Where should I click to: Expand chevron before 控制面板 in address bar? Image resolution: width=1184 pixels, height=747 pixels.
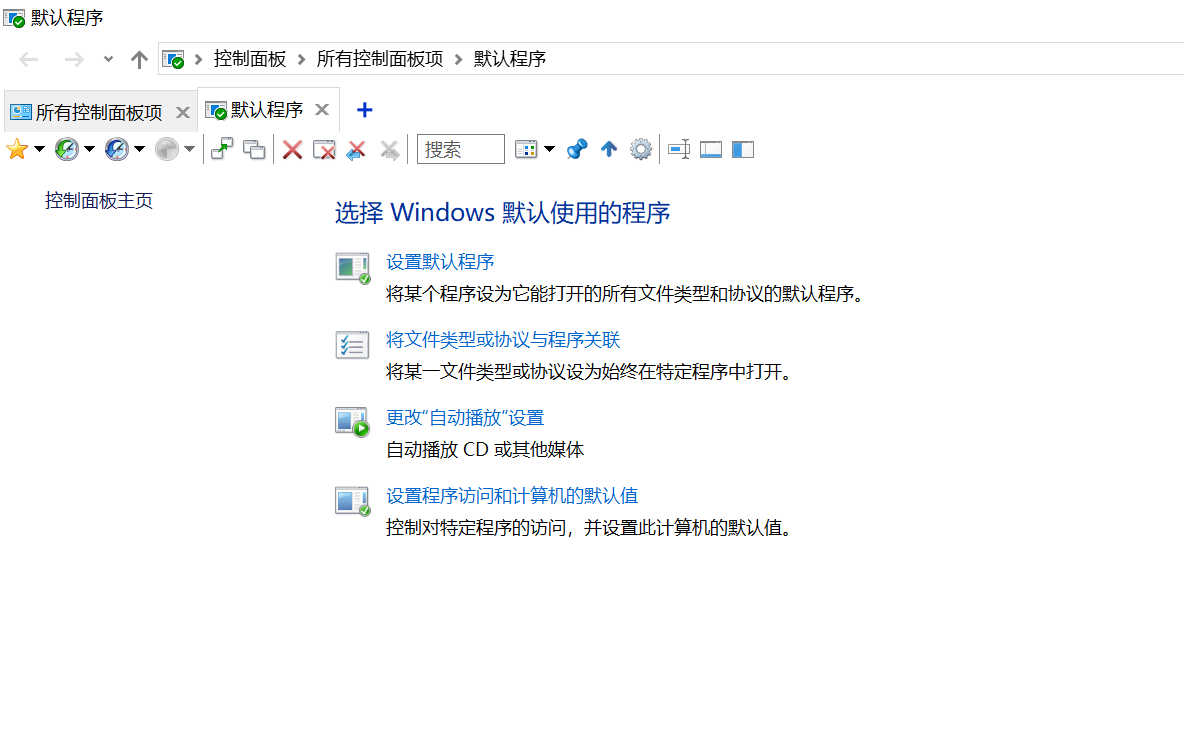pyautogui.click(x=199, y=59)
